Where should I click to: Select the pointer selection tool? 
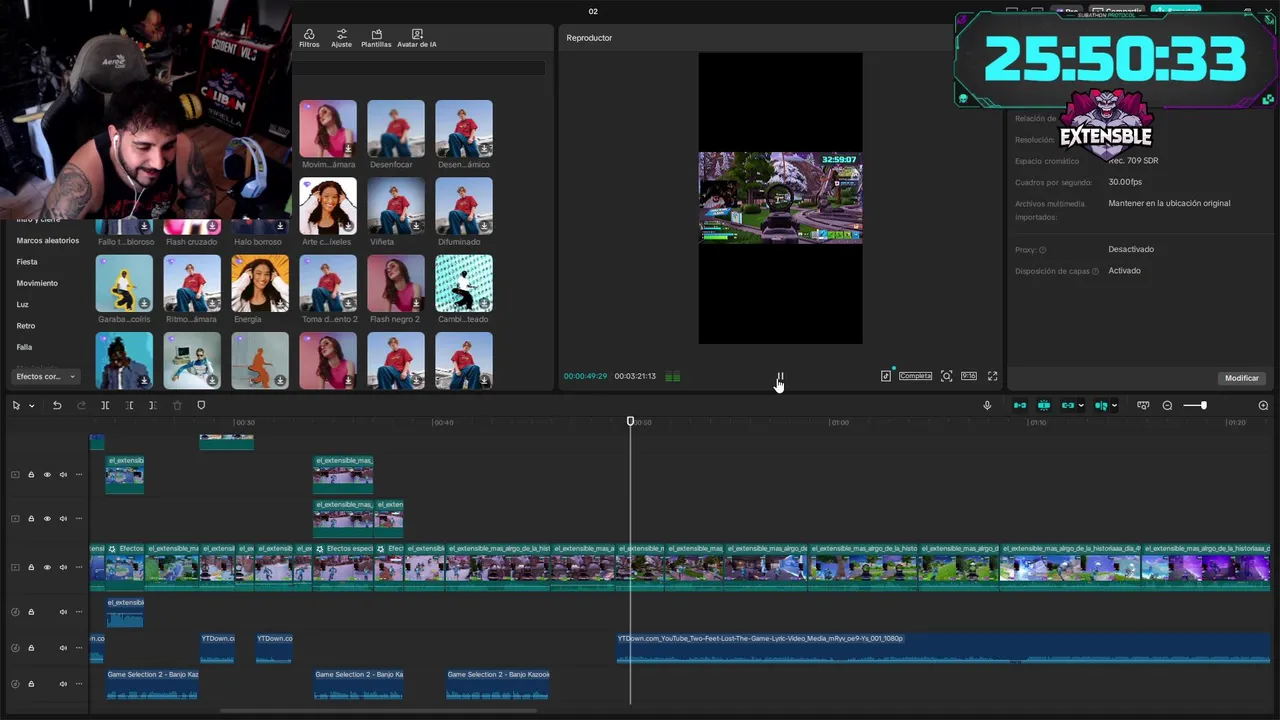(16, 405)
